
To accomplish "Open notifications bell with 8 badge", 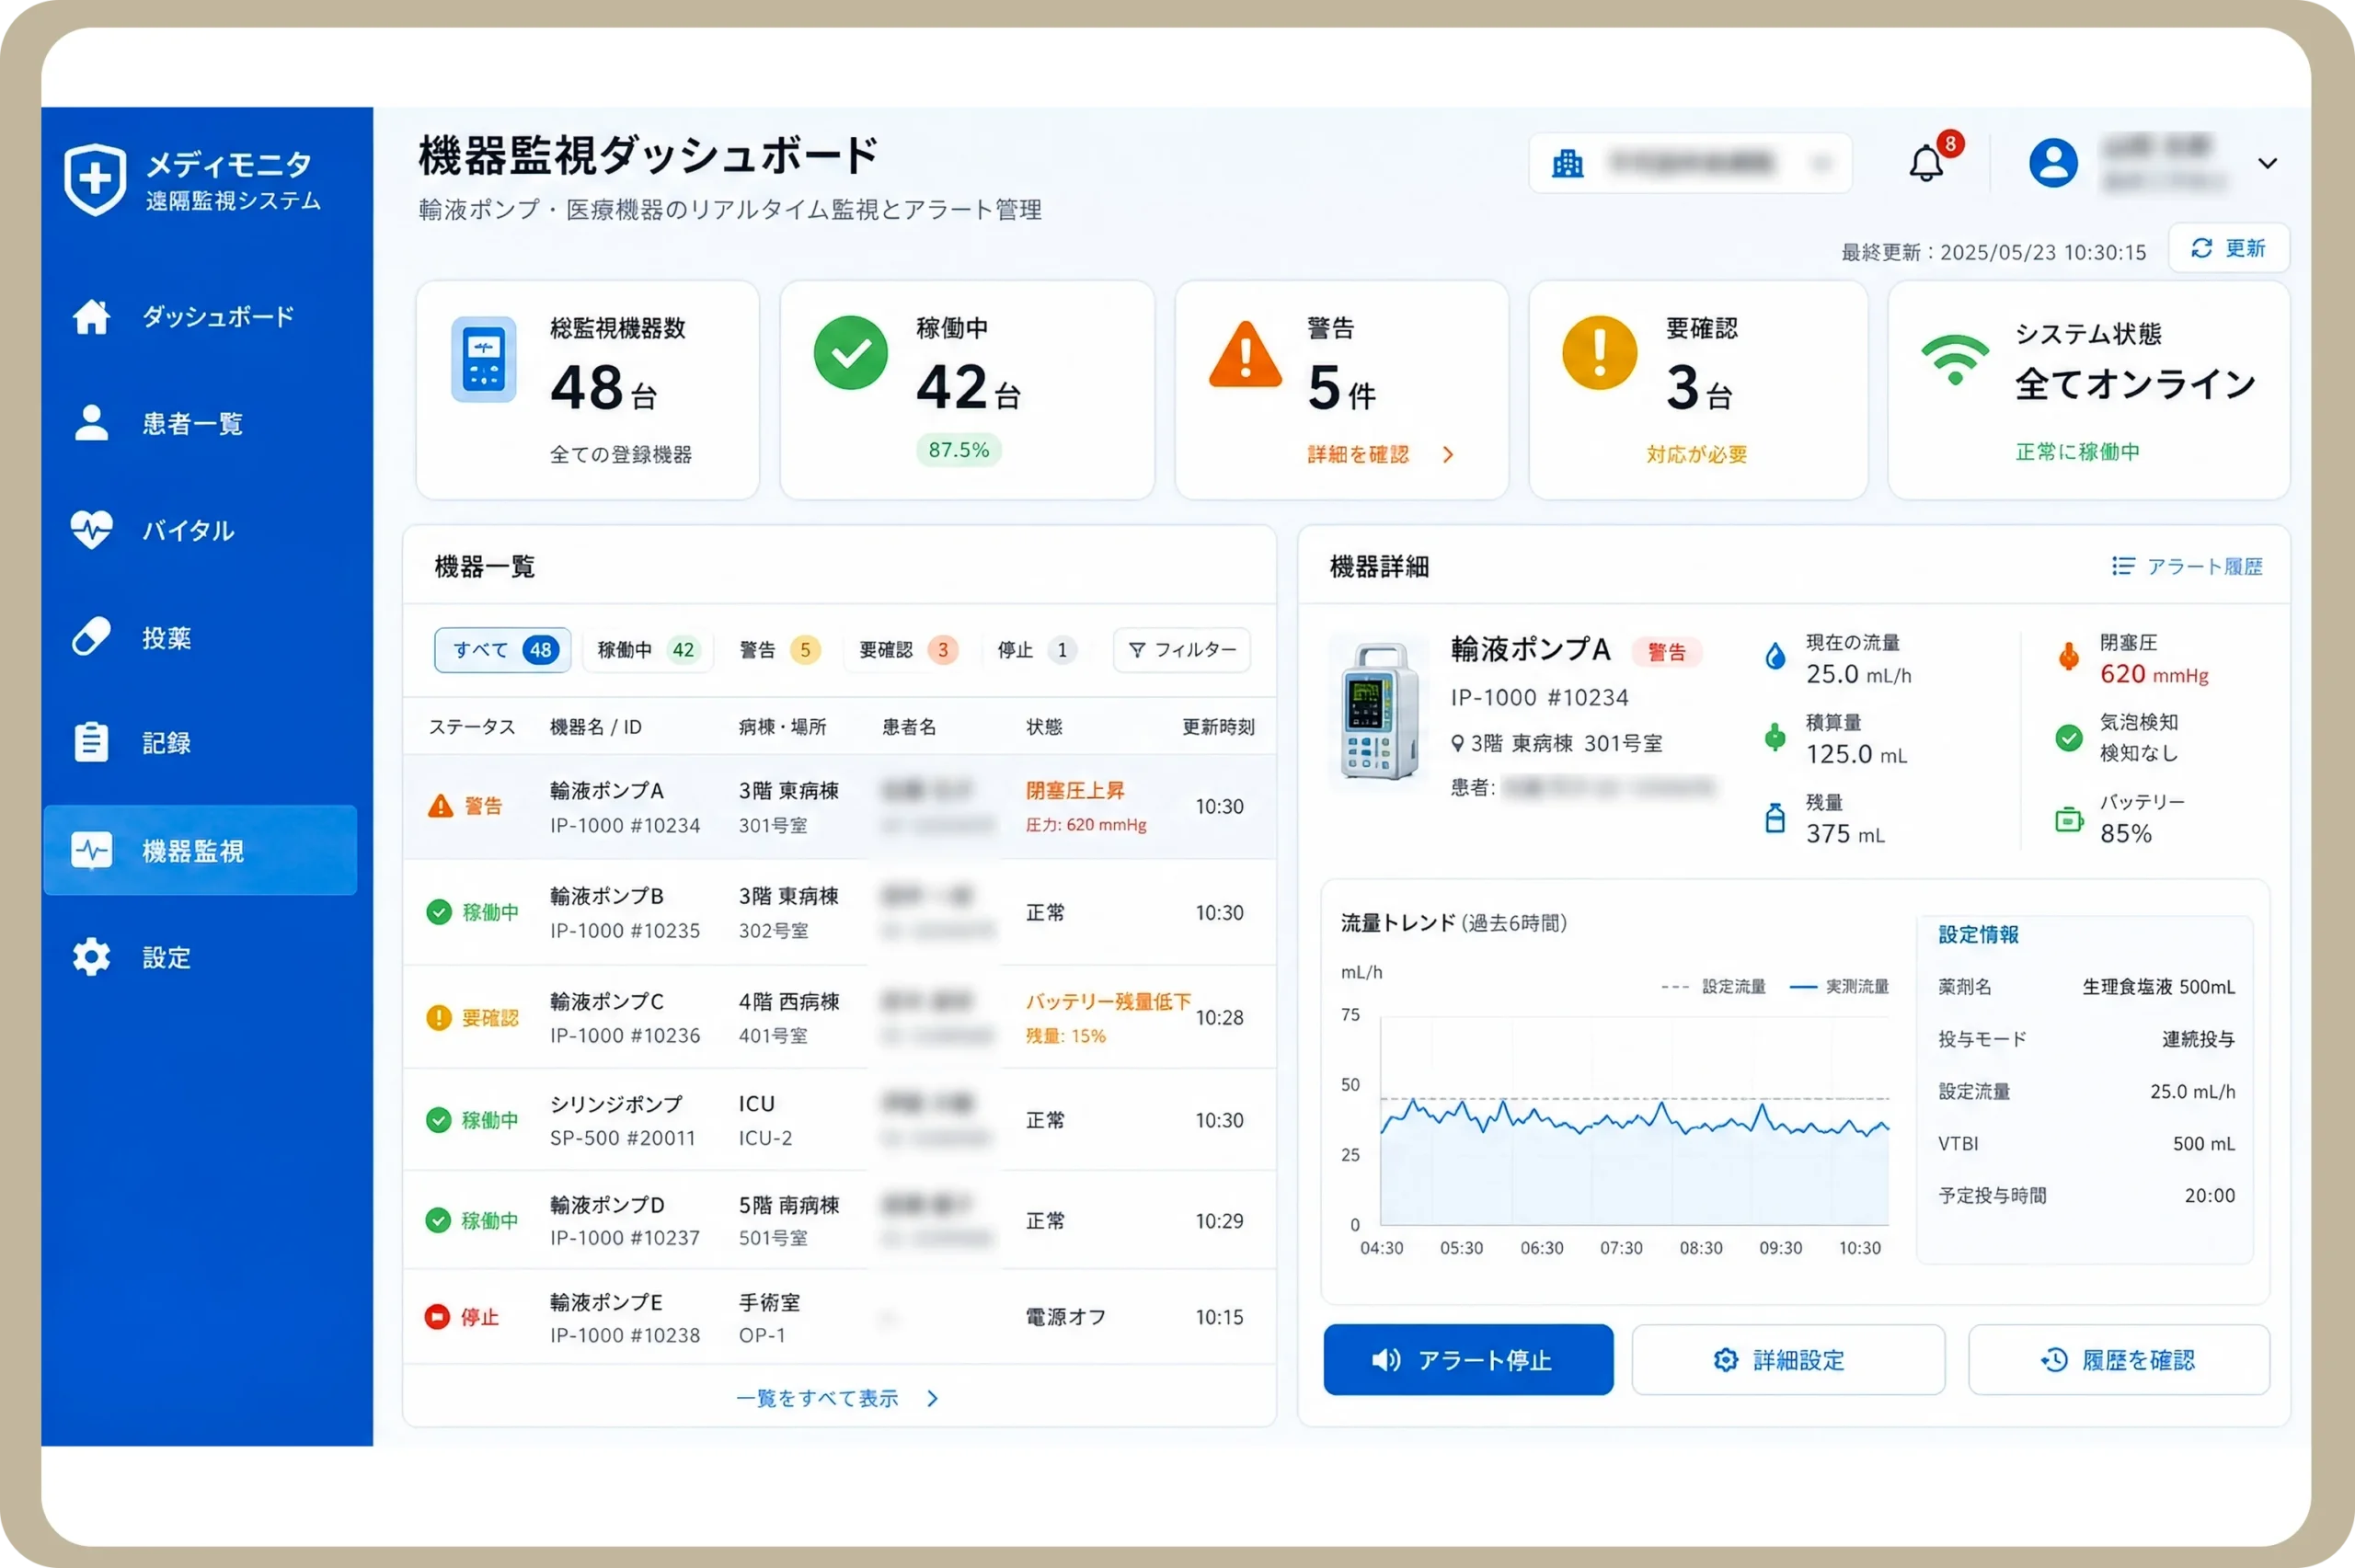I will (x=1927, y=163).
